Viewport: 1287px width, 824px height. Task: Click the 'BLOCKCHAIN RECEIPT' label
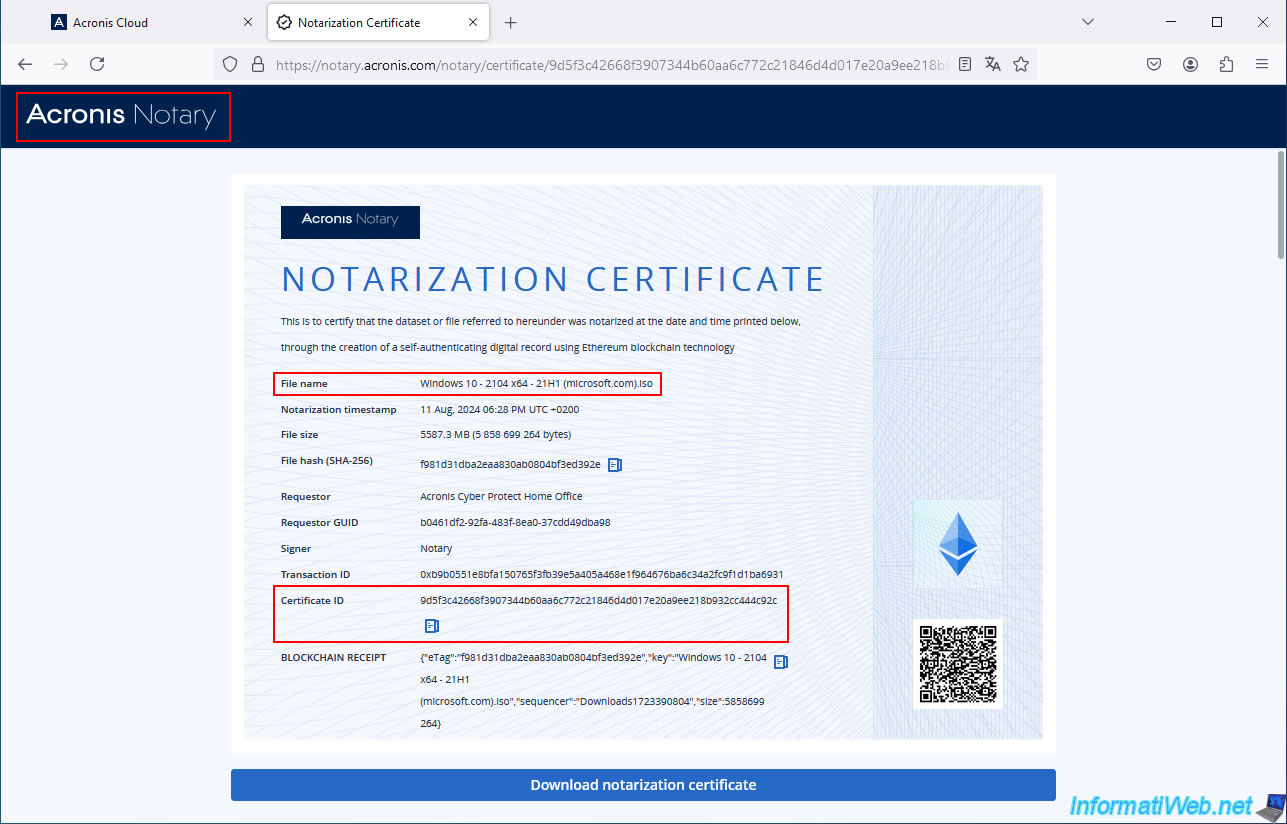(x=334, y=658)
